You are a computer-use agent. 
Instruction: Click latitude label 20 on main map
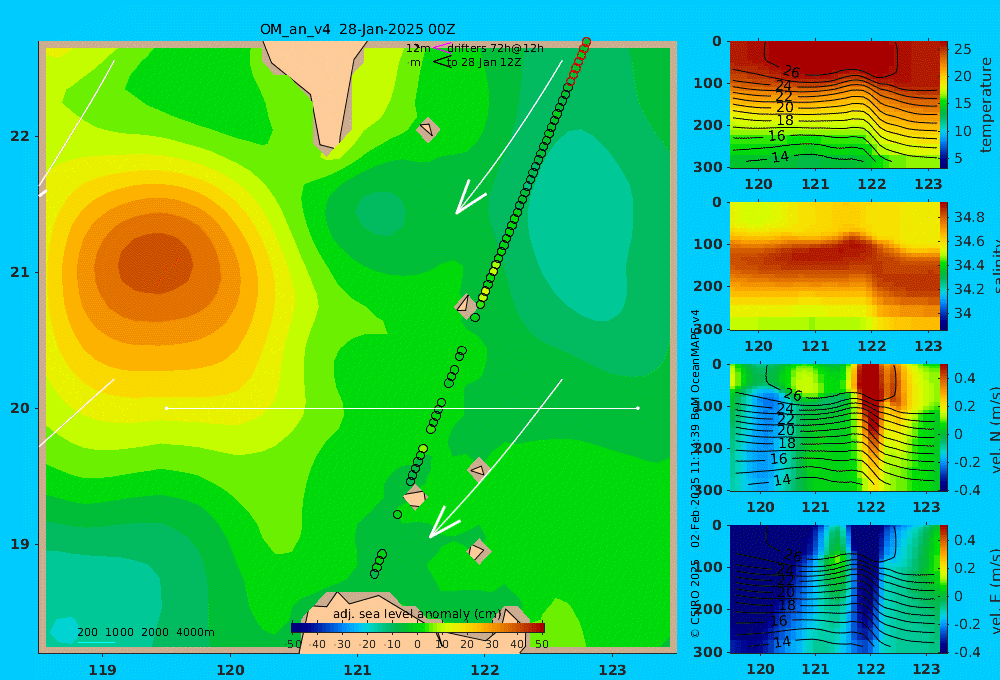pyautogui.click(x=20, y=408)
